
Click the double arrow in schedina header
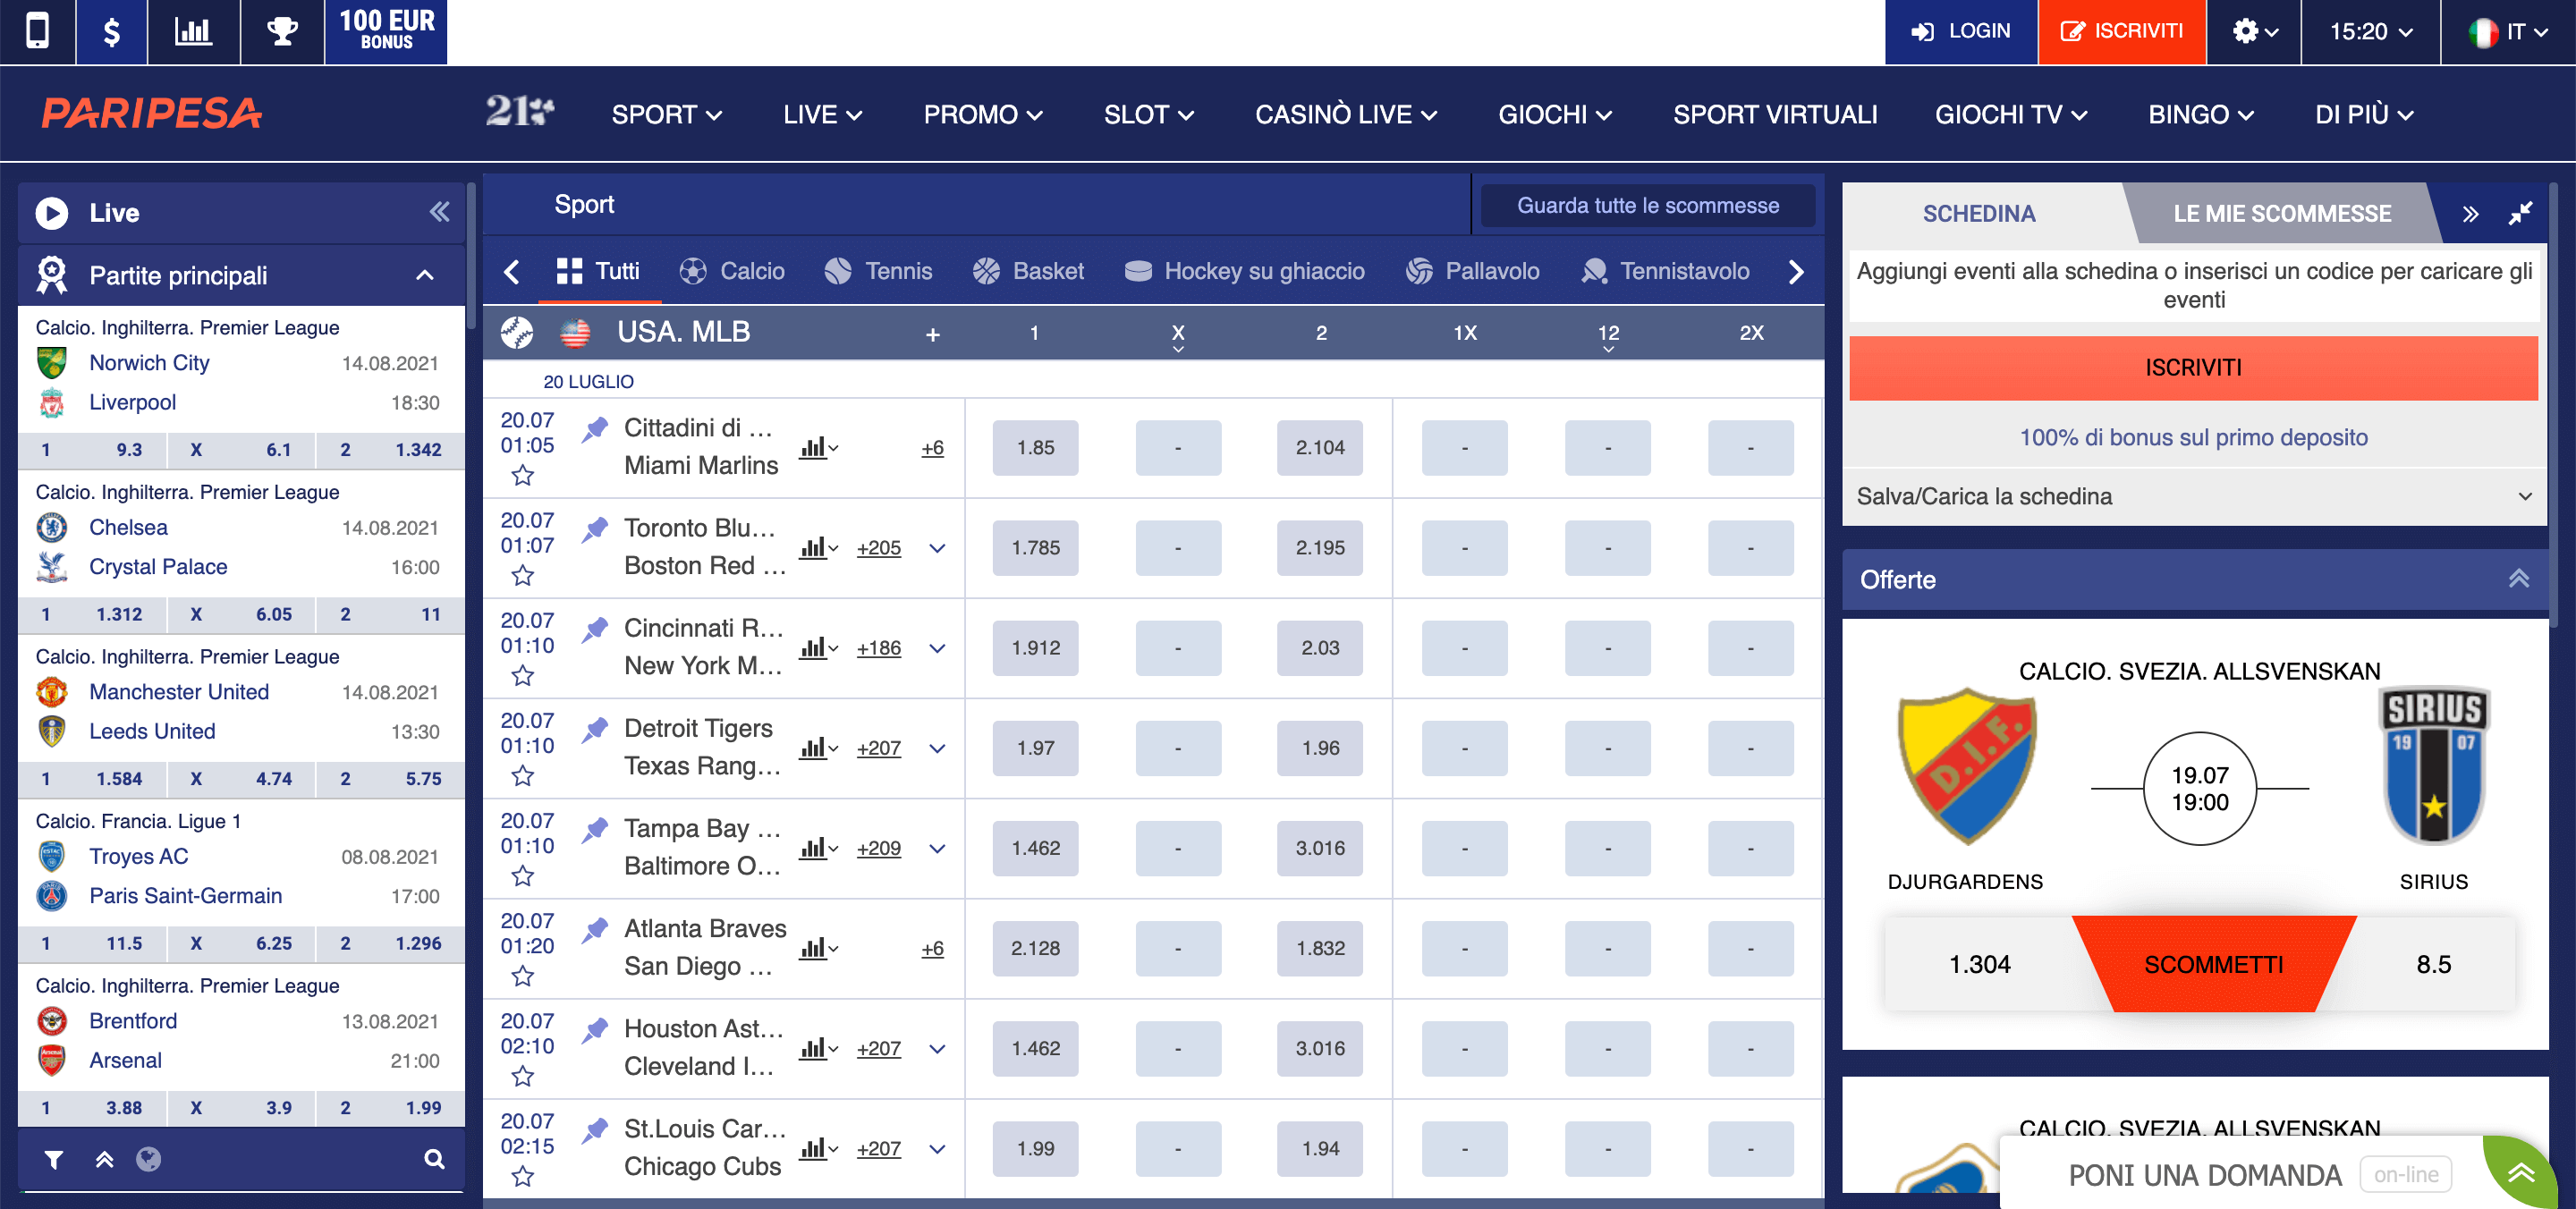2470,214
